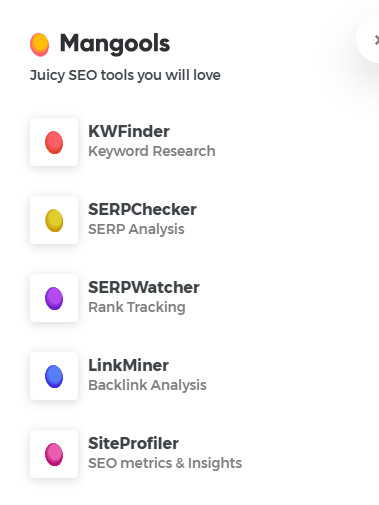Choose the pink SiteProfiler mango icon

click(x=54, y=454)
